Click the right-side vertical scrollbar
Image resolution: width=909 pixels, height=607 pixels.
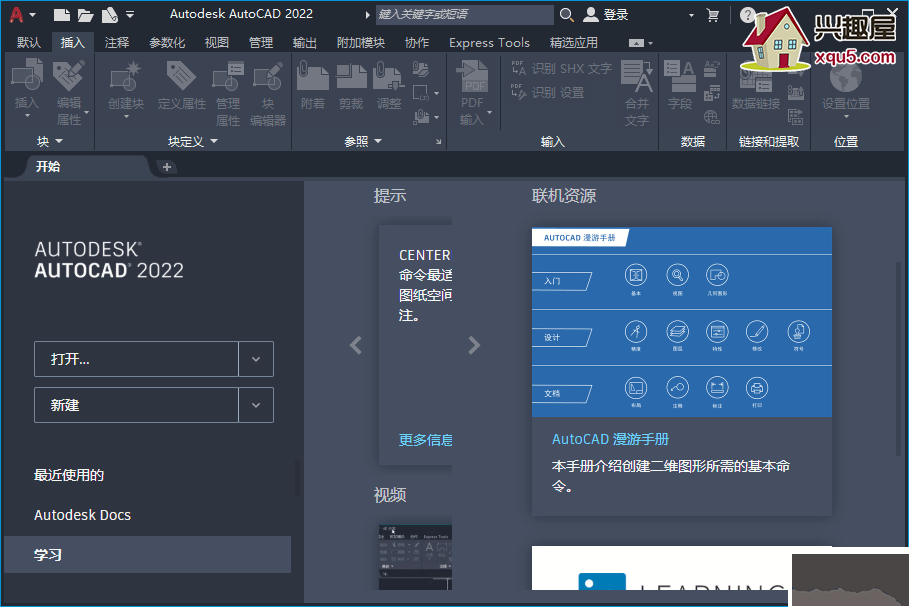click(899, 357)
